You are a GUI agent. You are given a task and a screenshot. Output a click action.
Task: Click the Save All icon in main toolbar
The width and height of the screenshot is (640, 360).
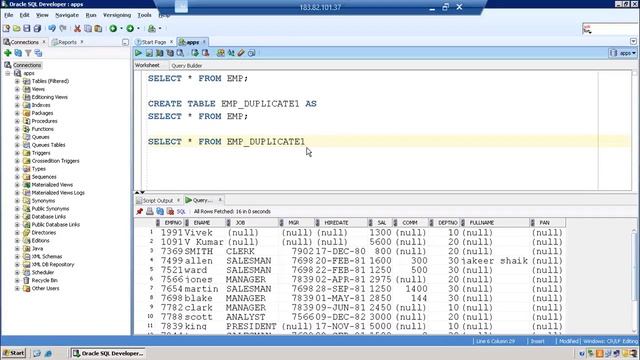pyautogui.click(x=37, y=29)
